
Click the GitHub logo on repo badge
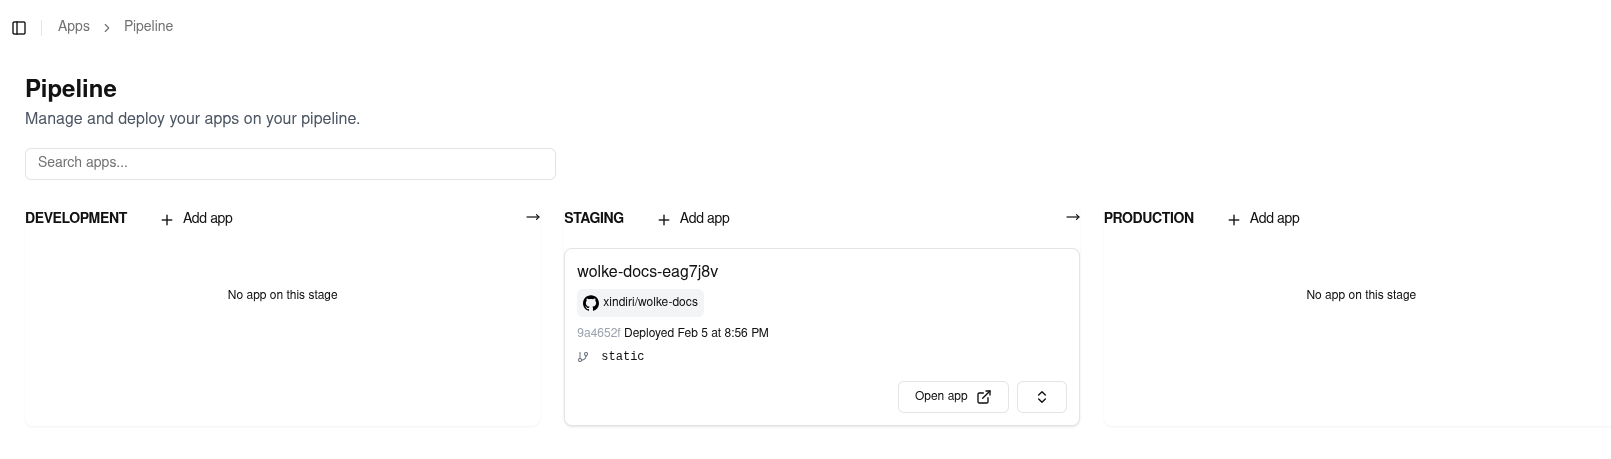pyautogui.click(x=591, y=303)
